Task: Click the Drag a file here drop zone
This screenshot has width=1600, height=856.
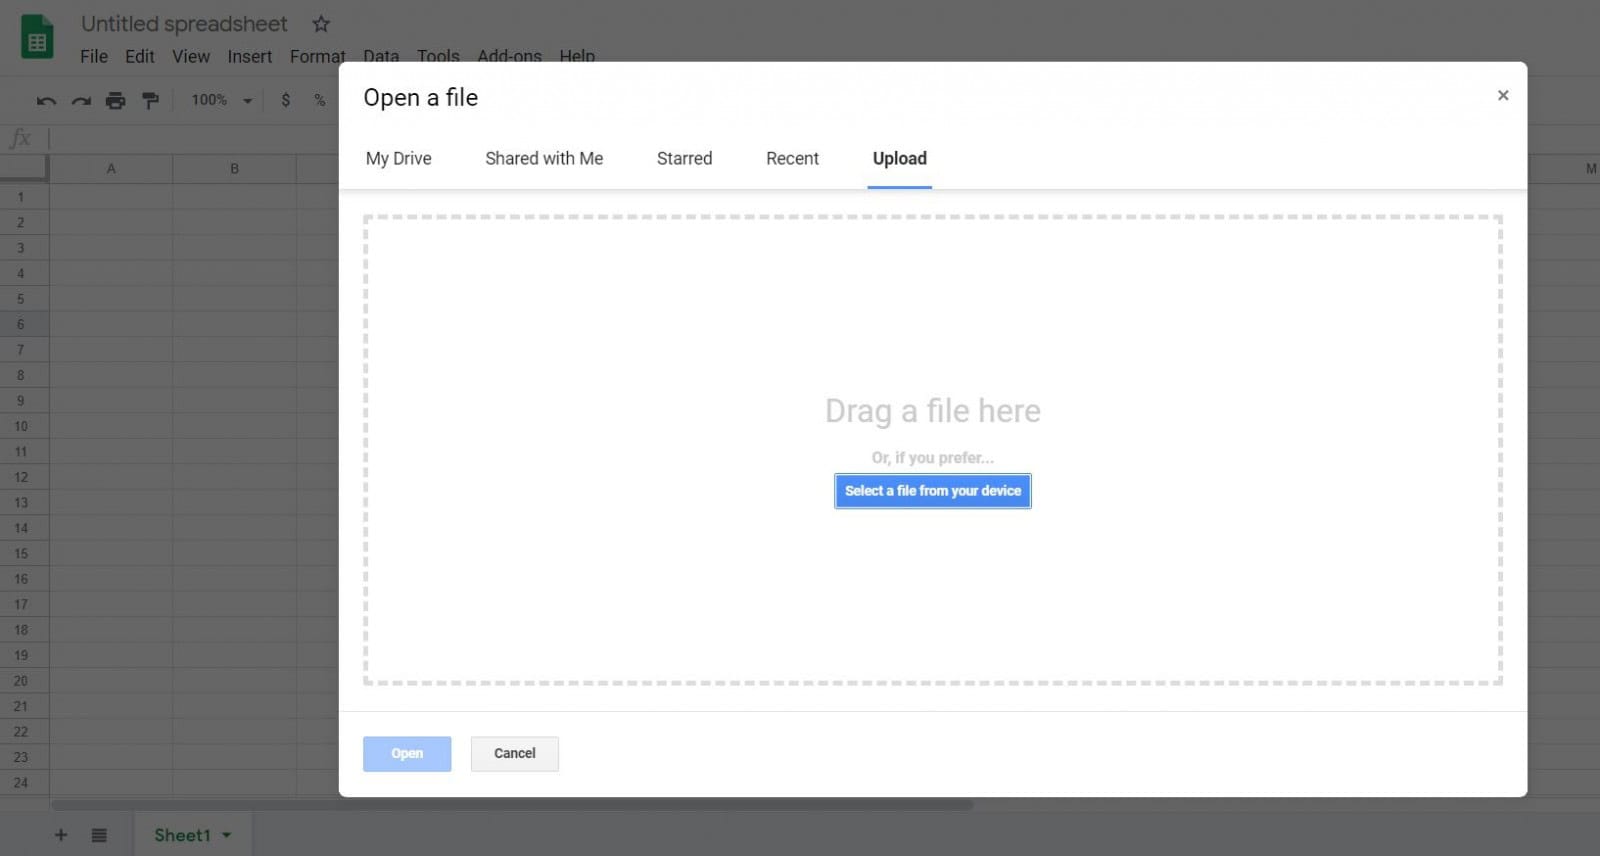Action: coord(933,449)
